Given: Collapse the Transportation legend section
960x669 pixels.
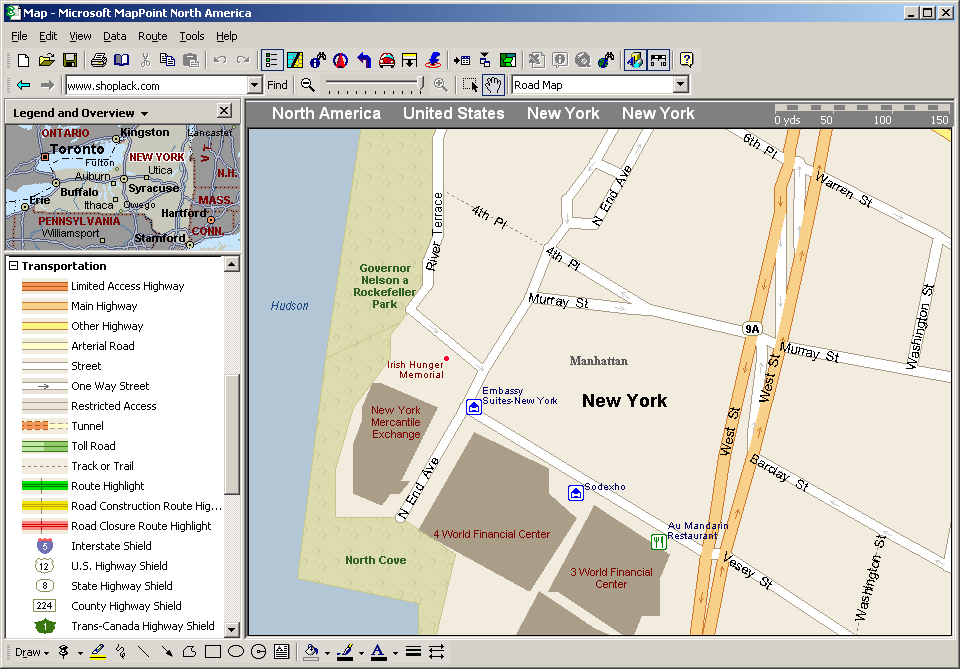Looking at the screenshot, I should (x=13, y=266).
